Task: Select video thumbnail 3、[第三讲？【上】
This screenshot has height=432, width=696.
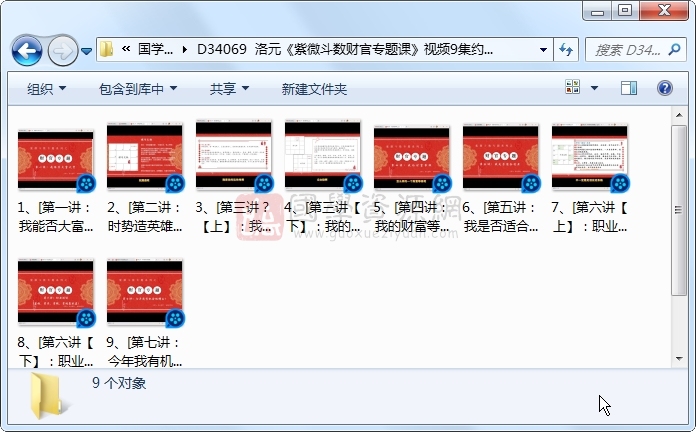Action: pos(233,154)
